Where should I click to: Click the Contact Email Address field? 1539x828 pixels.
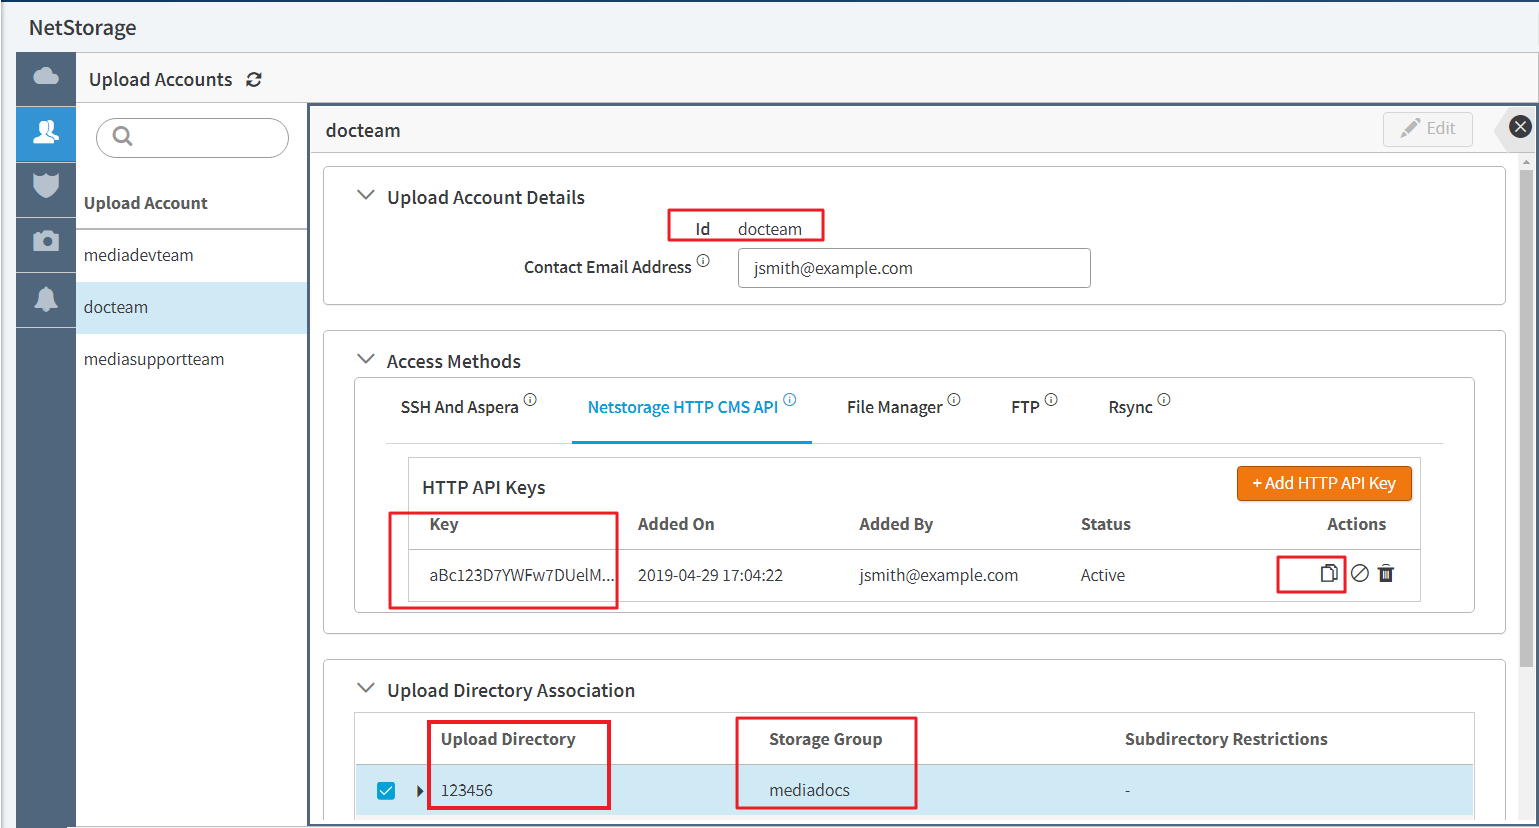(913, 268)
